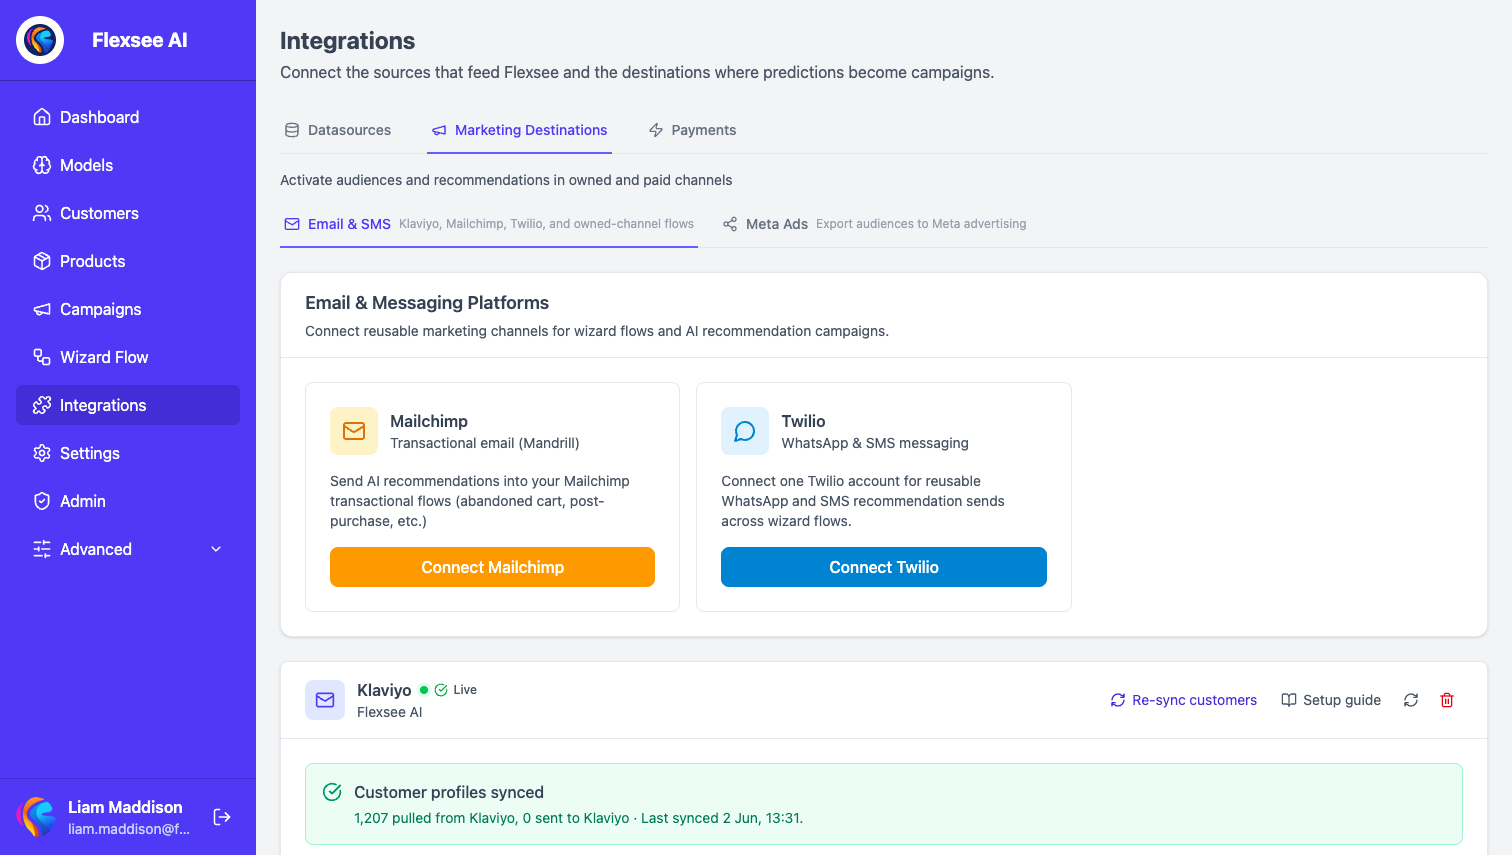Click the Setup guide book icon

[x=1289, y=700]
